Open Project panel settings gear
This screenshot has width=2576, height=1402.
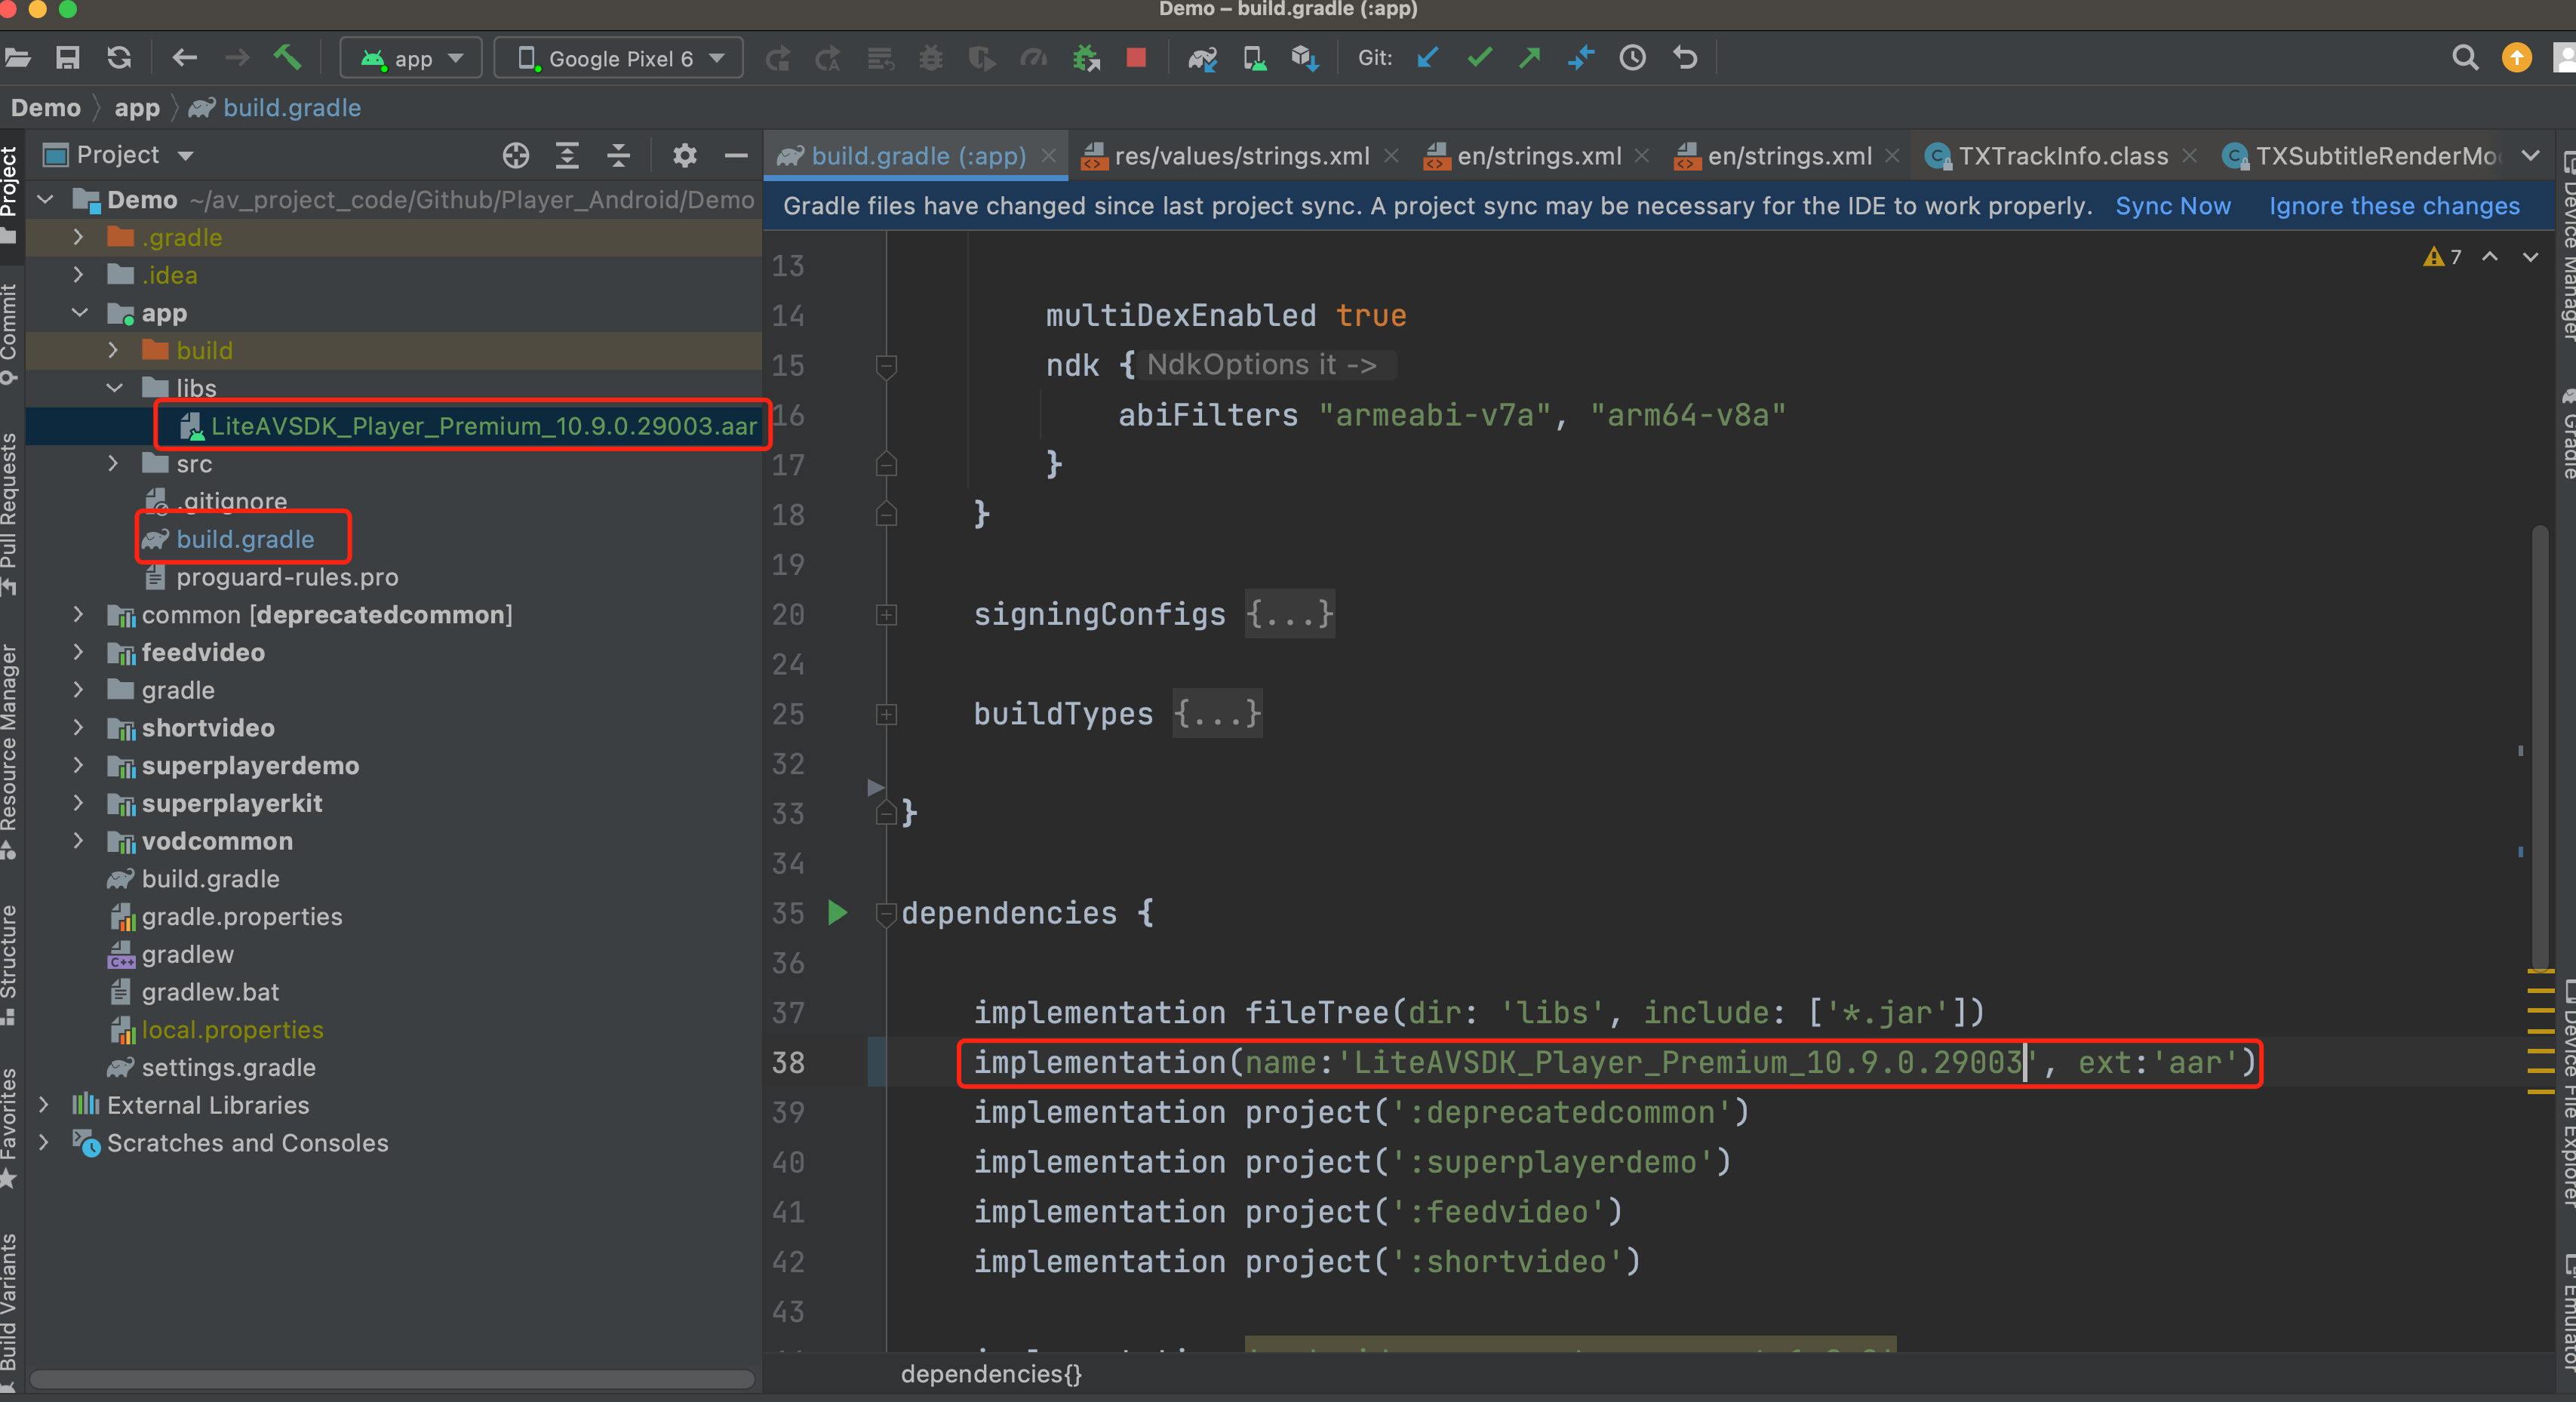point(684,155)
